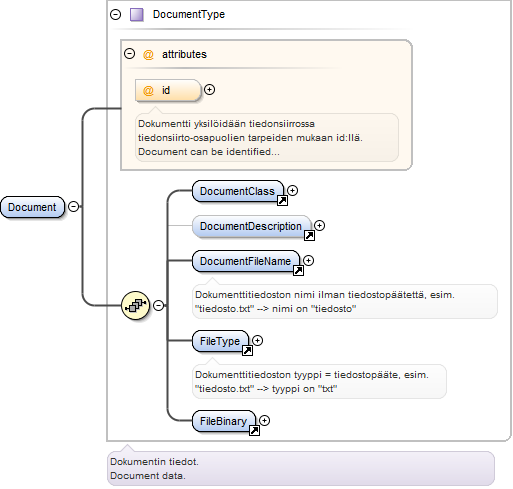Click the reference arrow icon on DocumentFileName
The width and height of the screenshot is (513, 489).
[298, 271]
